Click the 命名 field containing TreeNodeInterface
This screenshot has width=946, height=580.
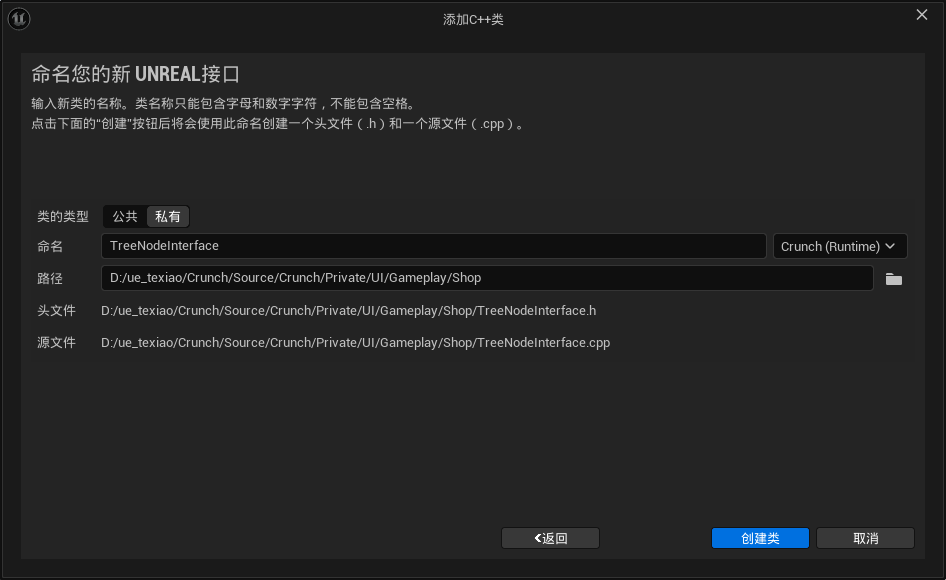point(433,246)
